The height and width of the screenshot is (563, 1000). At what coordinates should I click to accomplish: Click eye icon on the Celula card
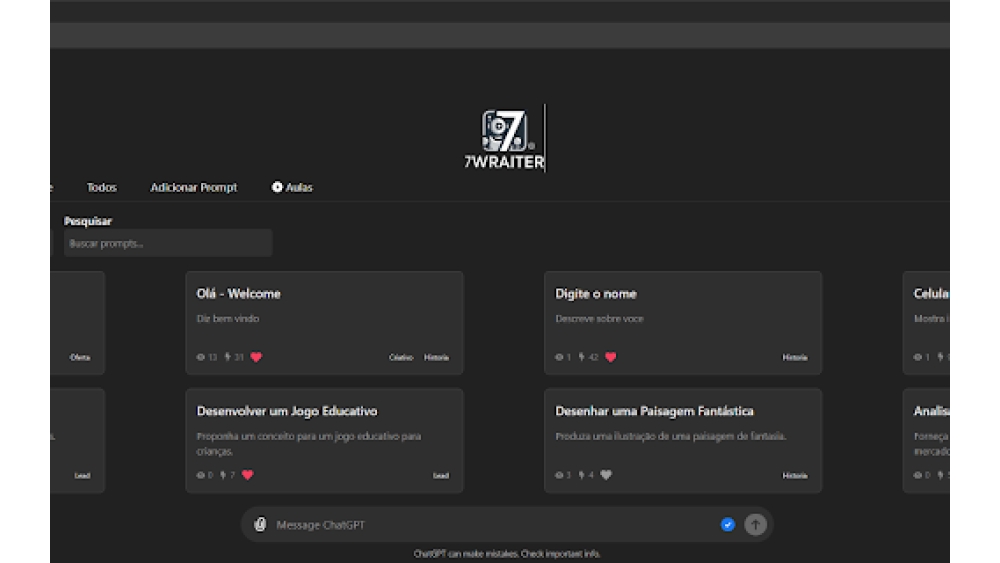pos(918,357)
